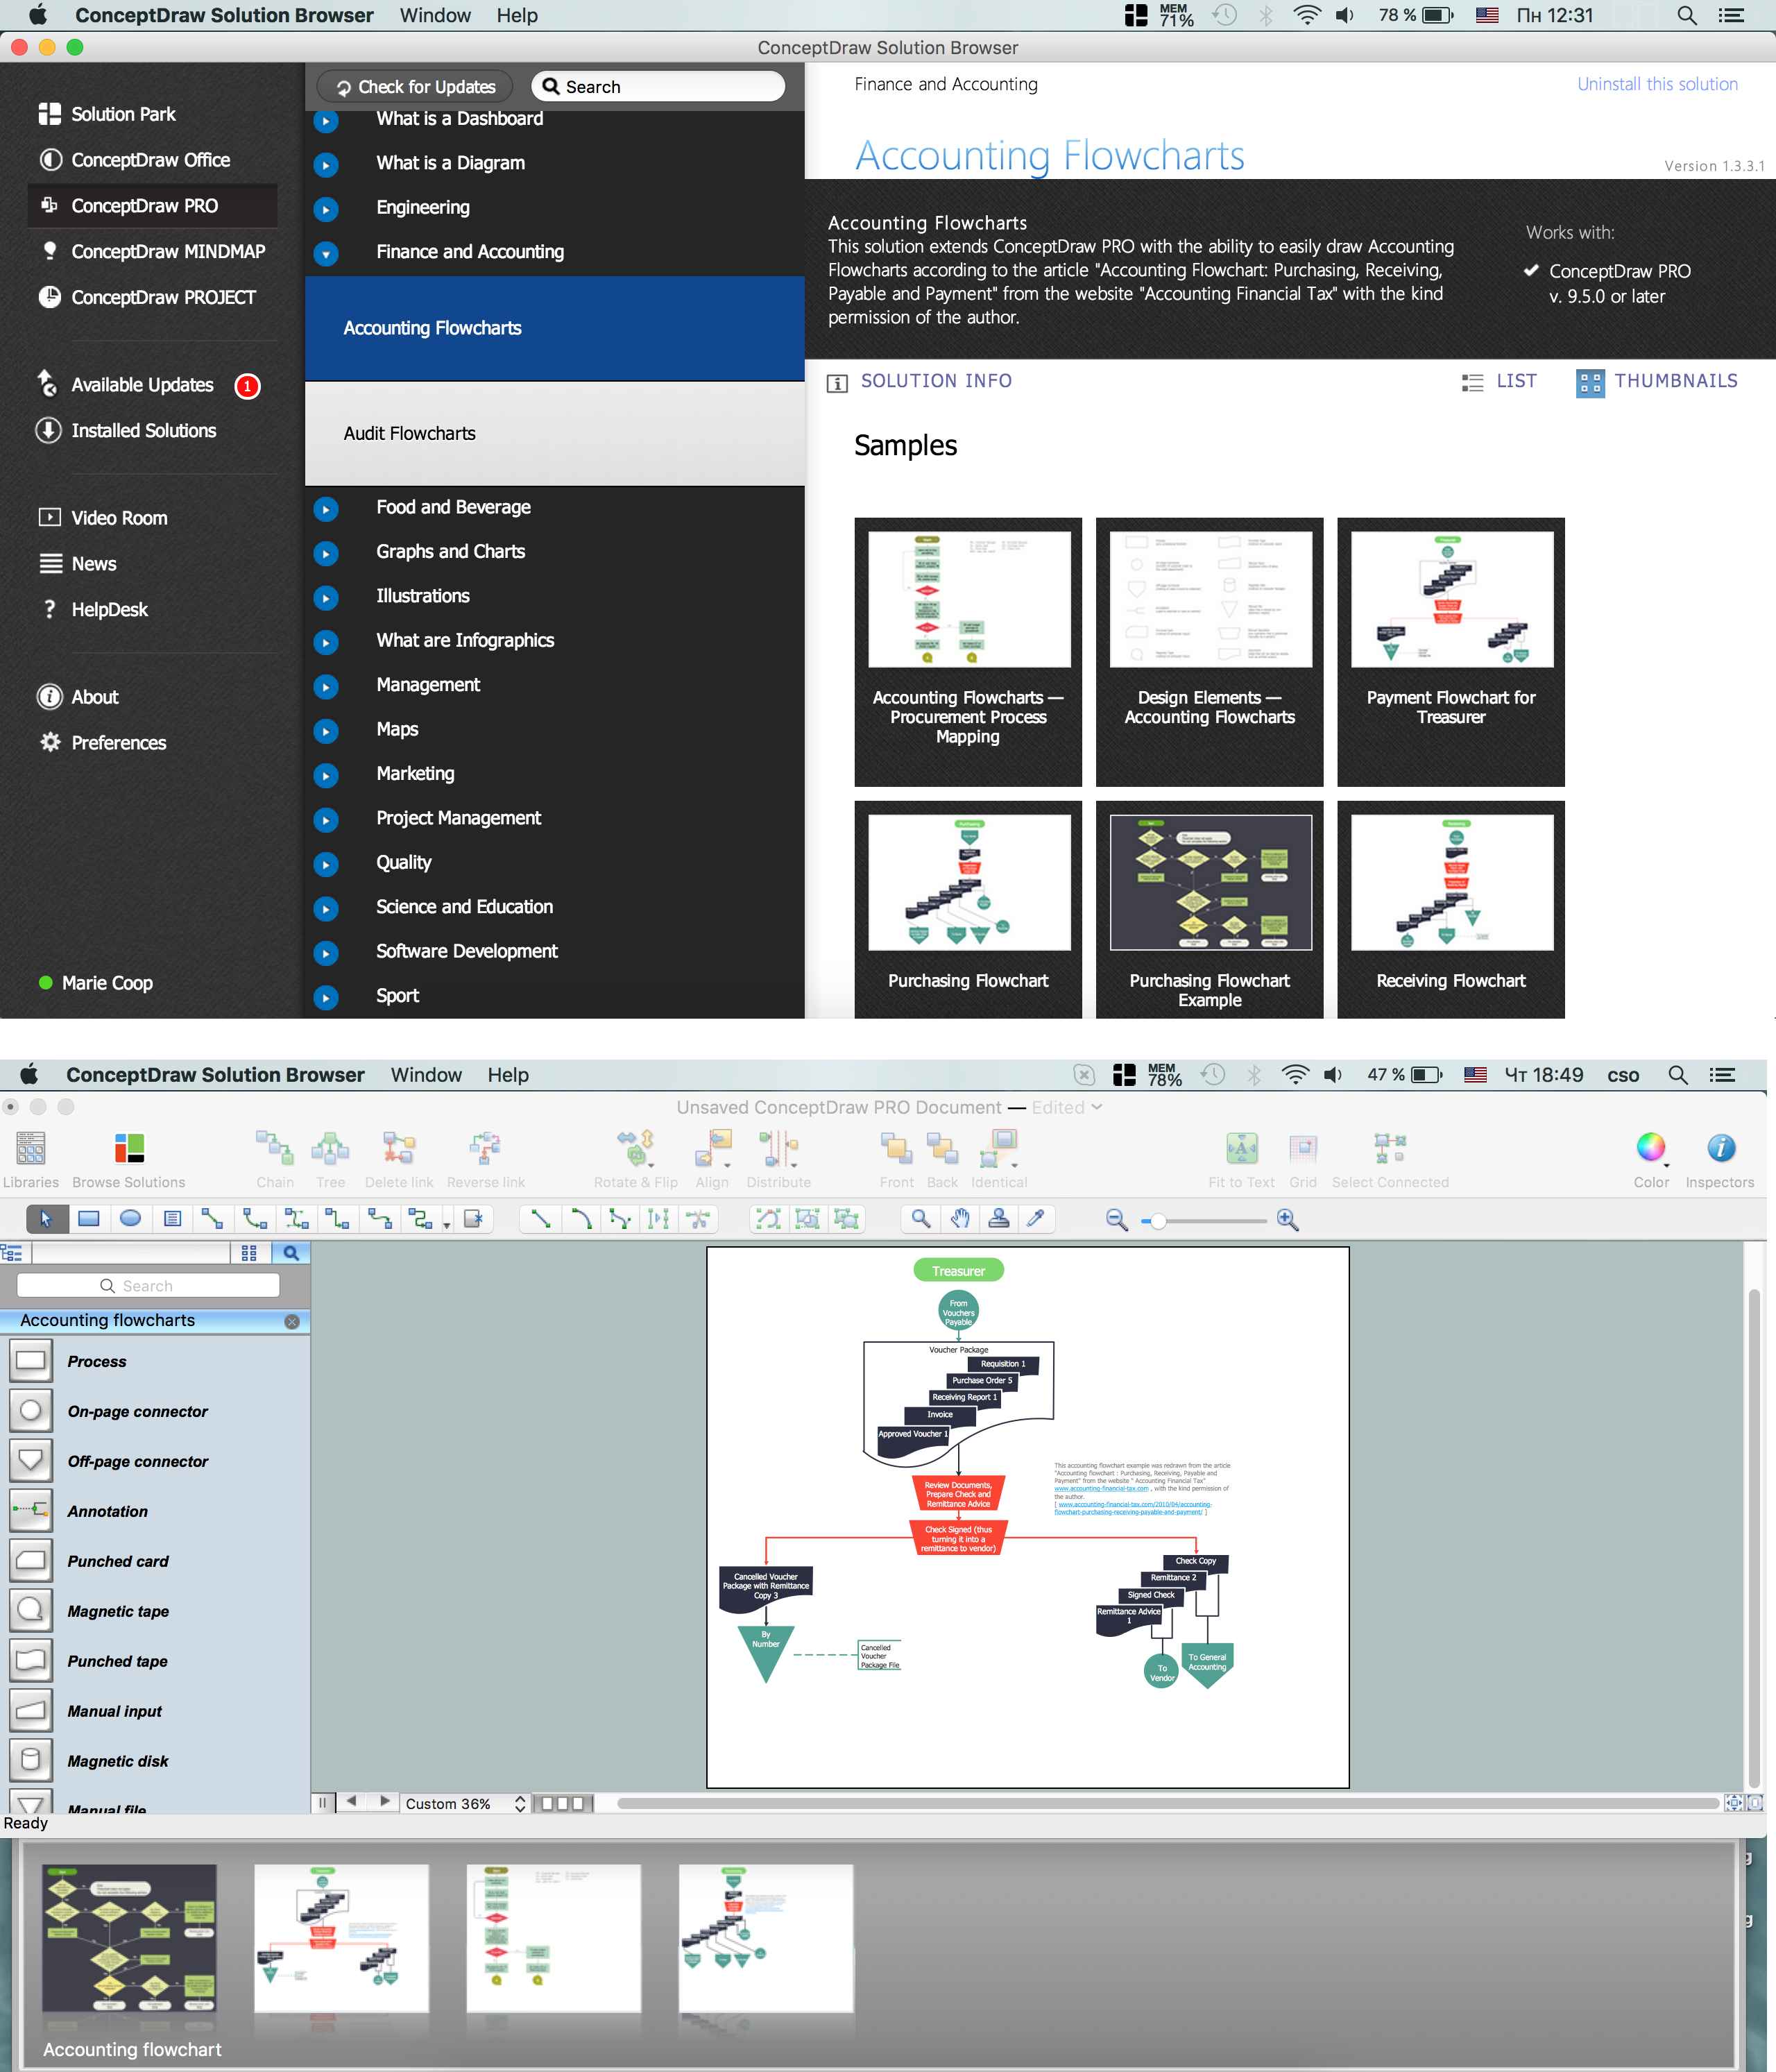Select the straight line draw tool
This screenshot has width=1776, height=2072.
tap(541, 1219)
